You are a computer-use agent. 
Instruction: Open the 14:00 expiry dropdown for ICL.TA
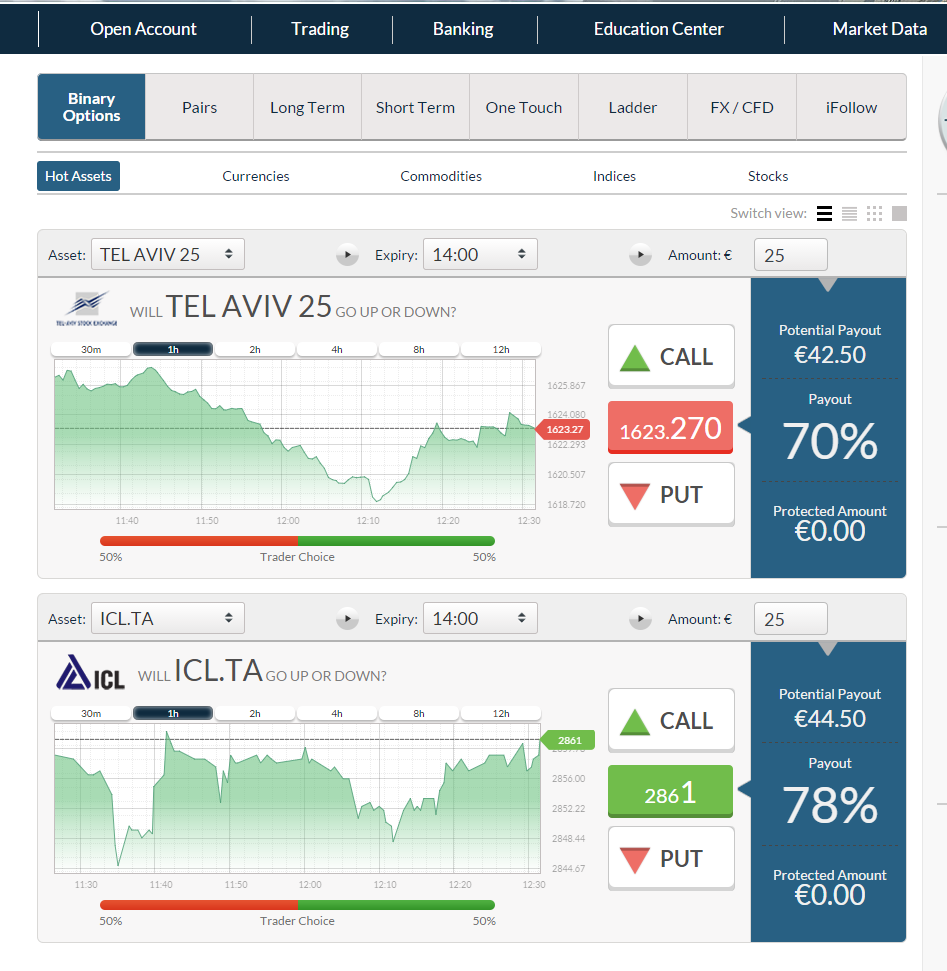click(480, 619)
